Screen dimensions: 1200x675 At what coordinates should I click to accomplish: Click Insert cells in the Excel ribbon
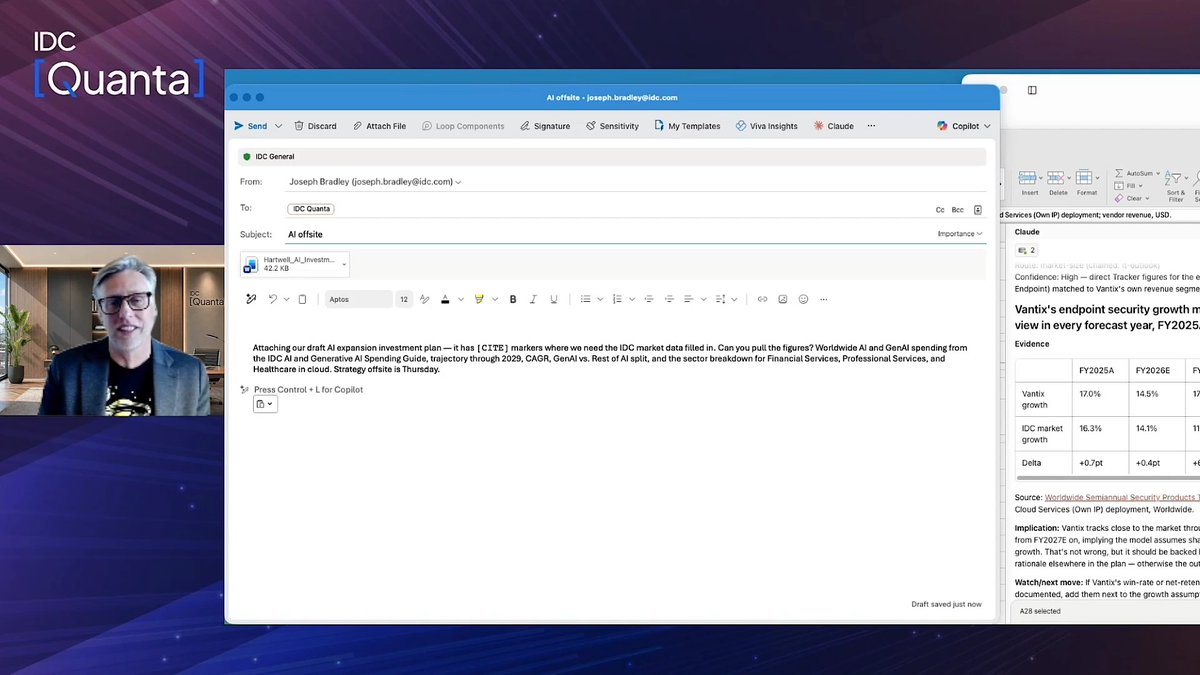[x=1030, y=182]
